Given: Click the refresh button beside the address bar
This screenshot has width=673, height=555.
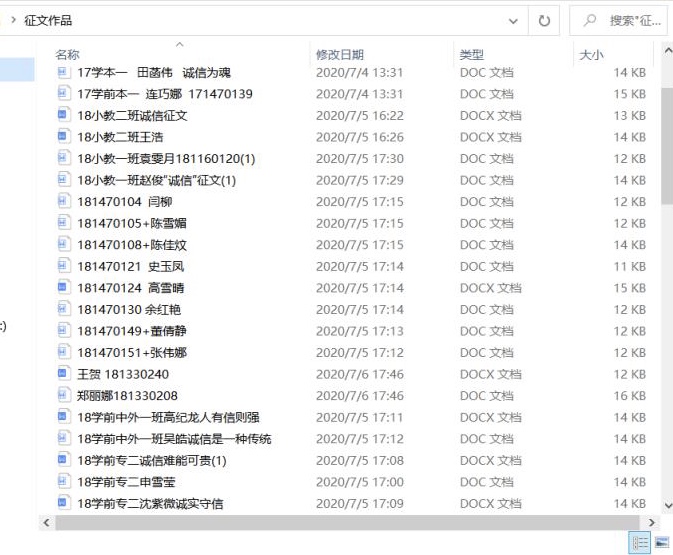Looking at the screenshot, I should 544,20.
